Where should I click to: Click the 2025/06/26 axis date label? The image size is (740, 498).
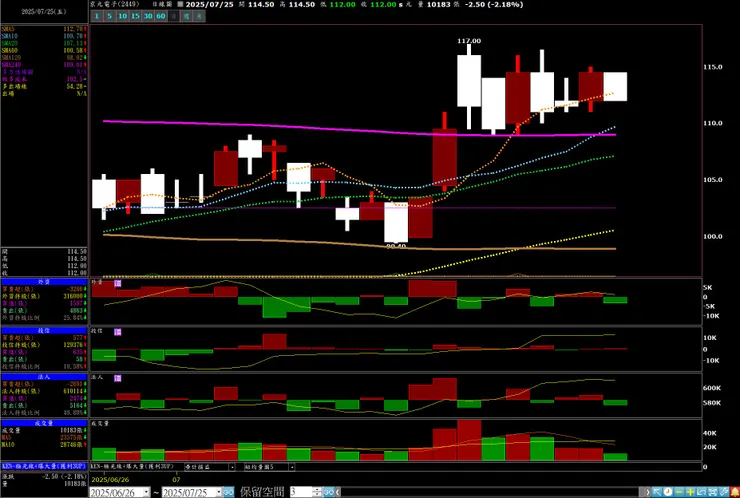[x=110, y=480]
